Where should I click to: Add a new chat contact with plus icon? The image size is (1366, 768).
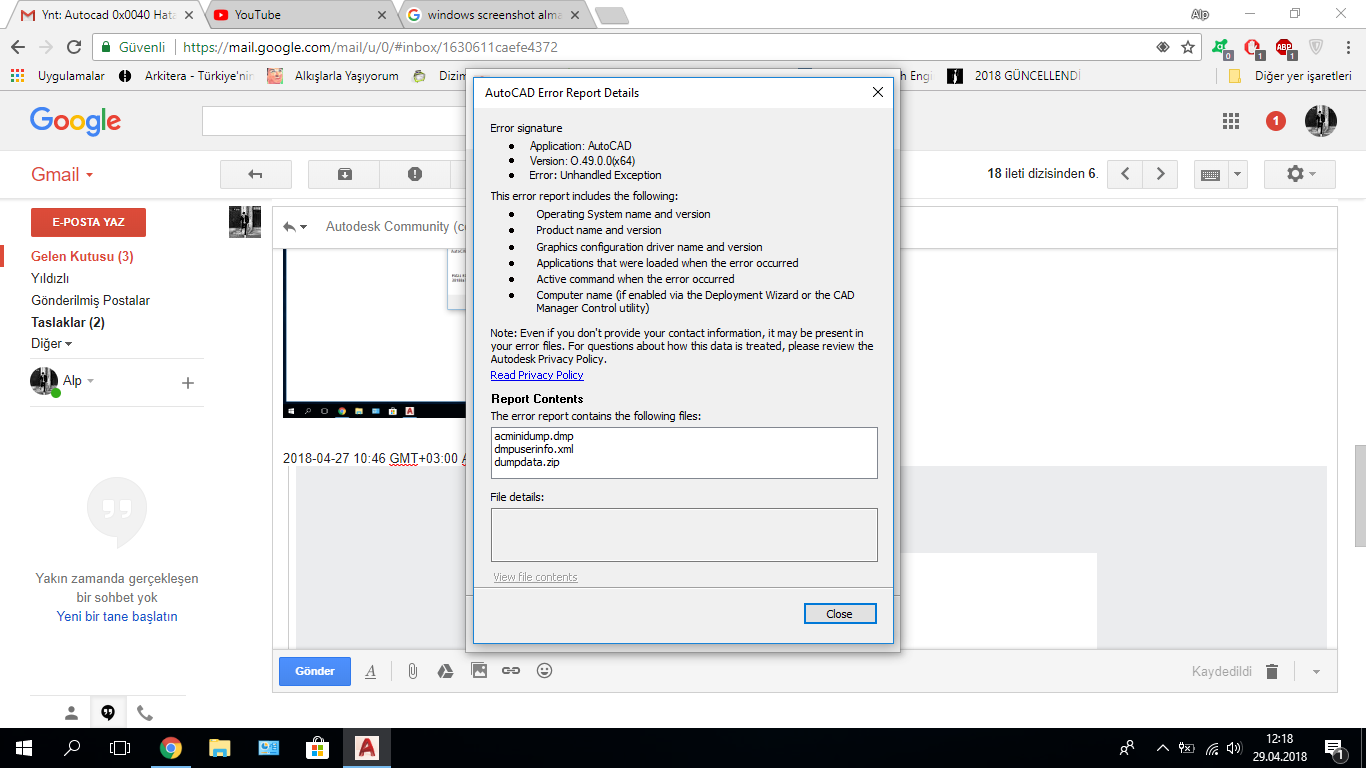click(187, 382)
